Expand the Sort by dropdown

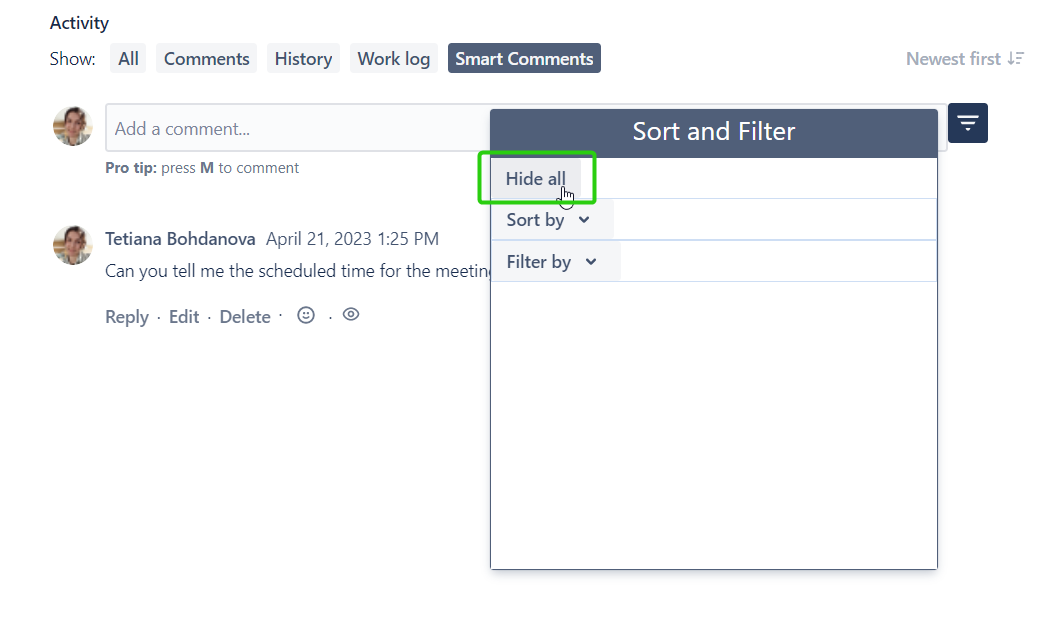[x=548, y=220]
